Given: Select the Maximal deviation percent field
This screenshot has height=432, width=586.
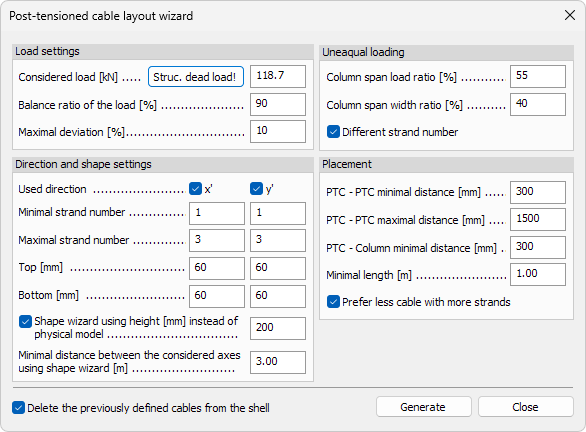Looking at the screenshot, I should point(278,132).
